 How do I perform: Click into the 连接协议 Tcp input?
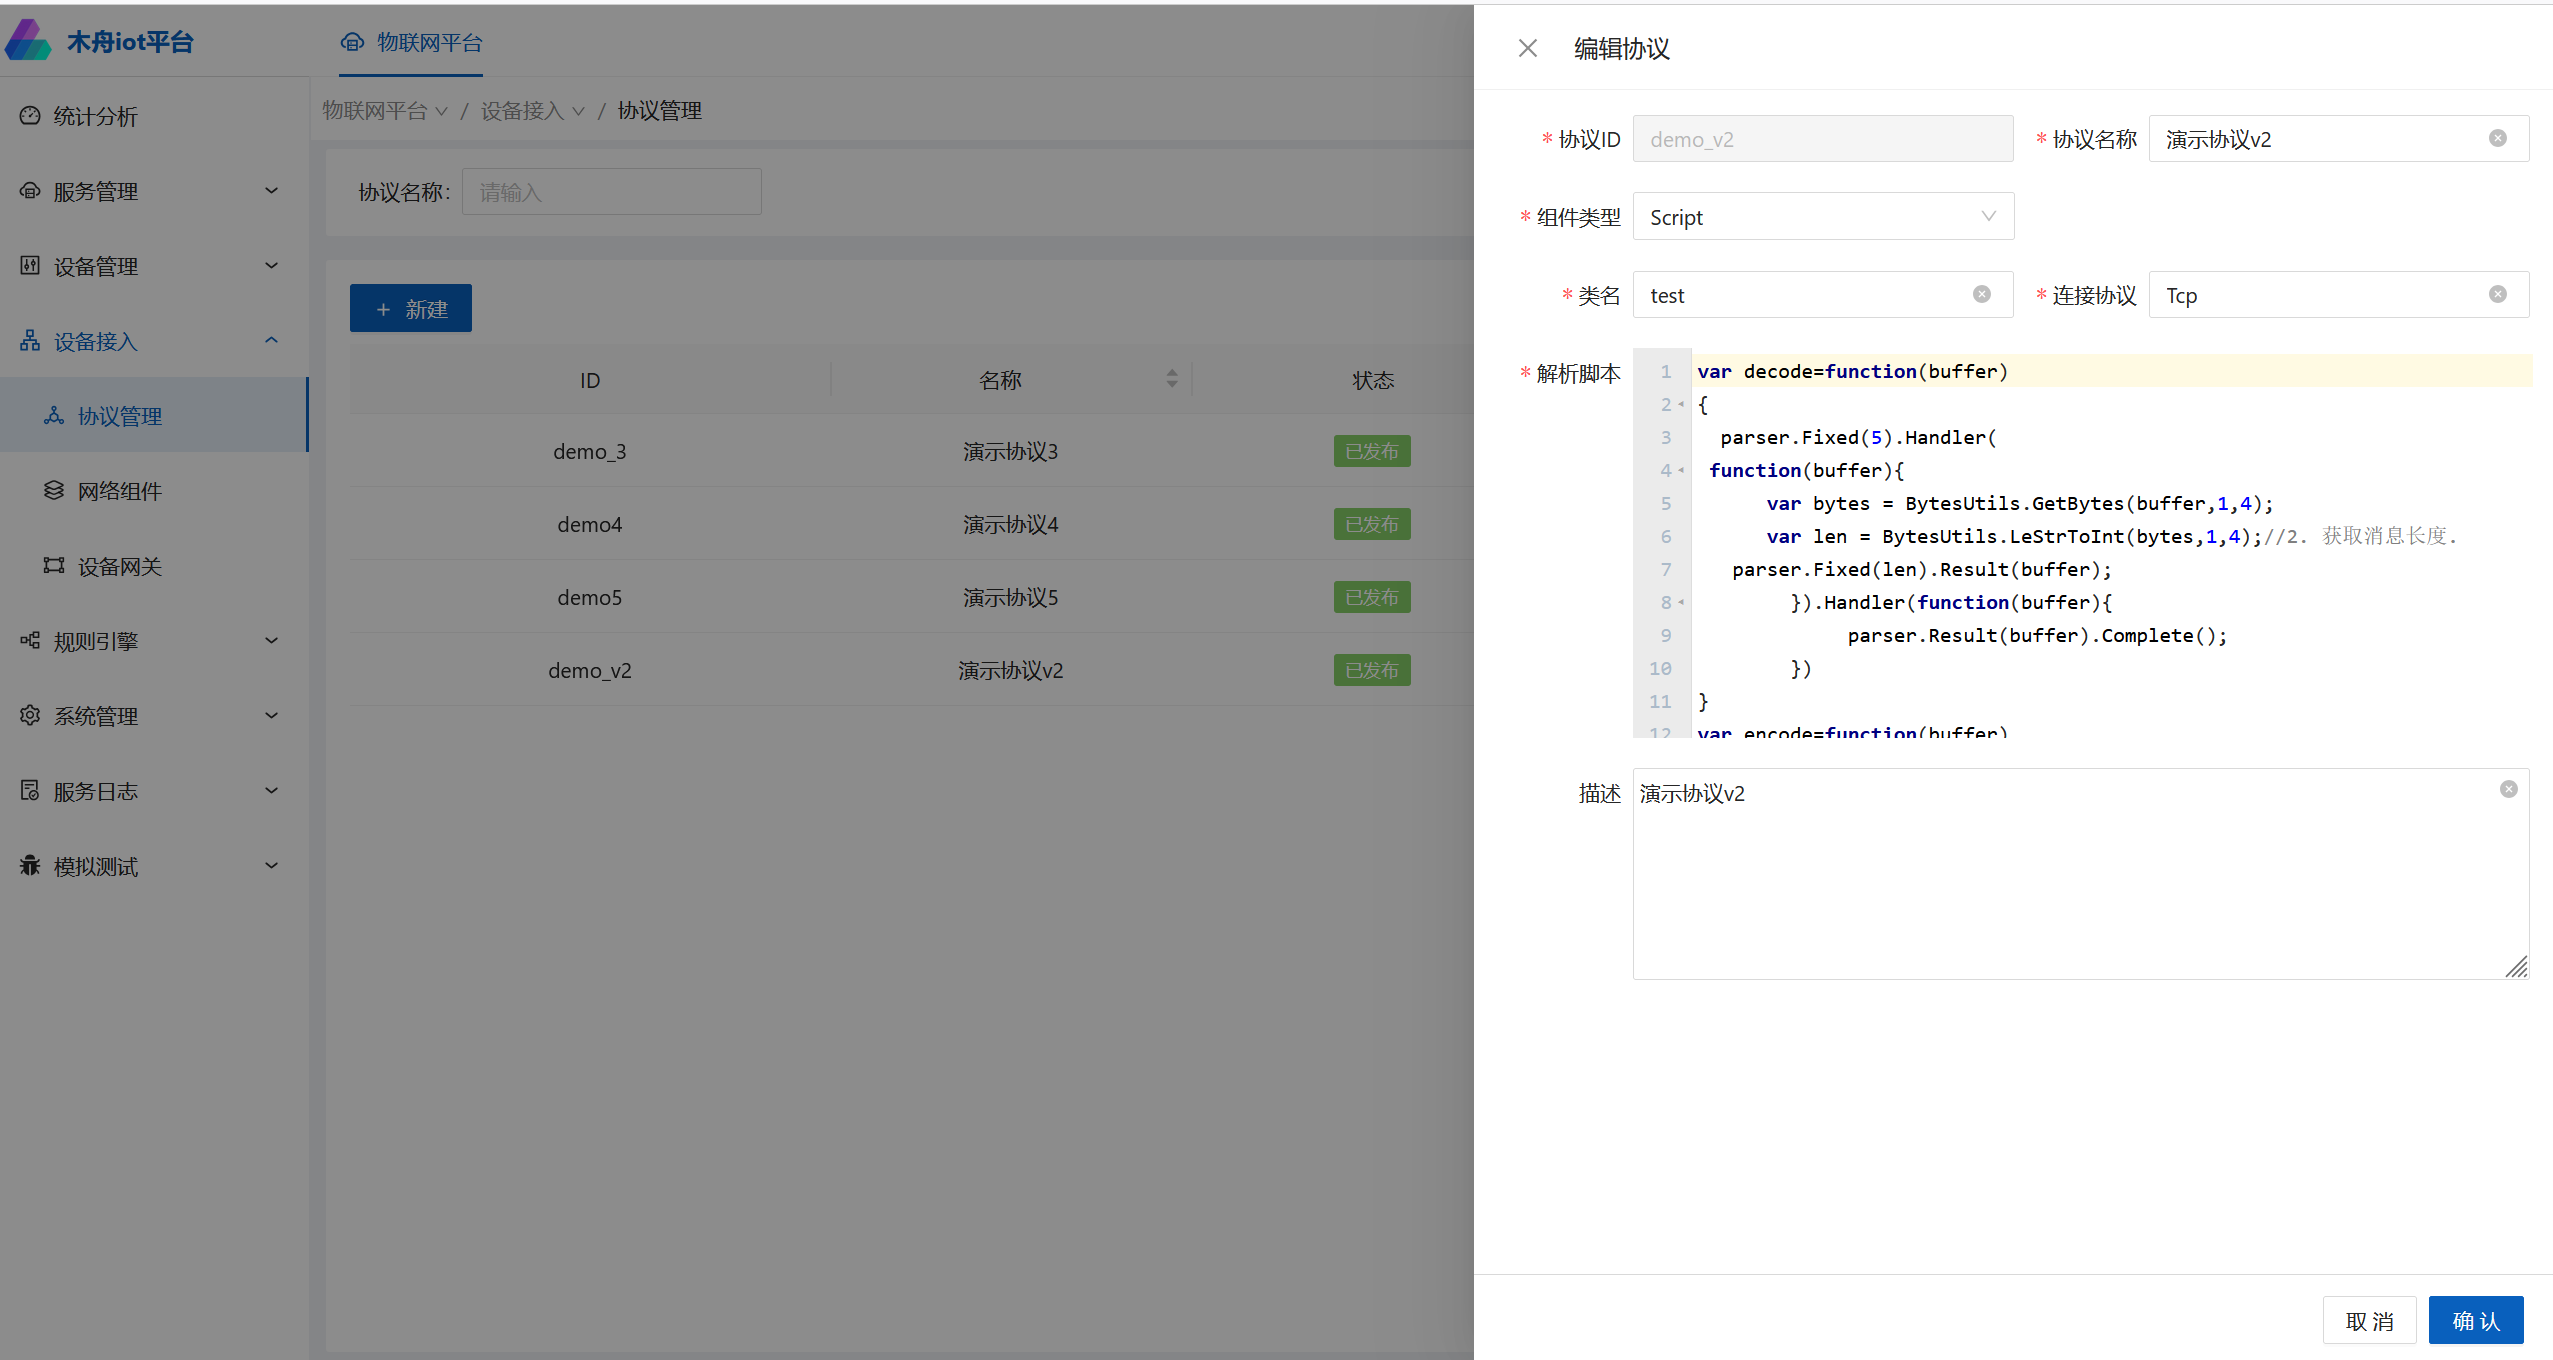pyautogui.click(x=2339, y=295)
